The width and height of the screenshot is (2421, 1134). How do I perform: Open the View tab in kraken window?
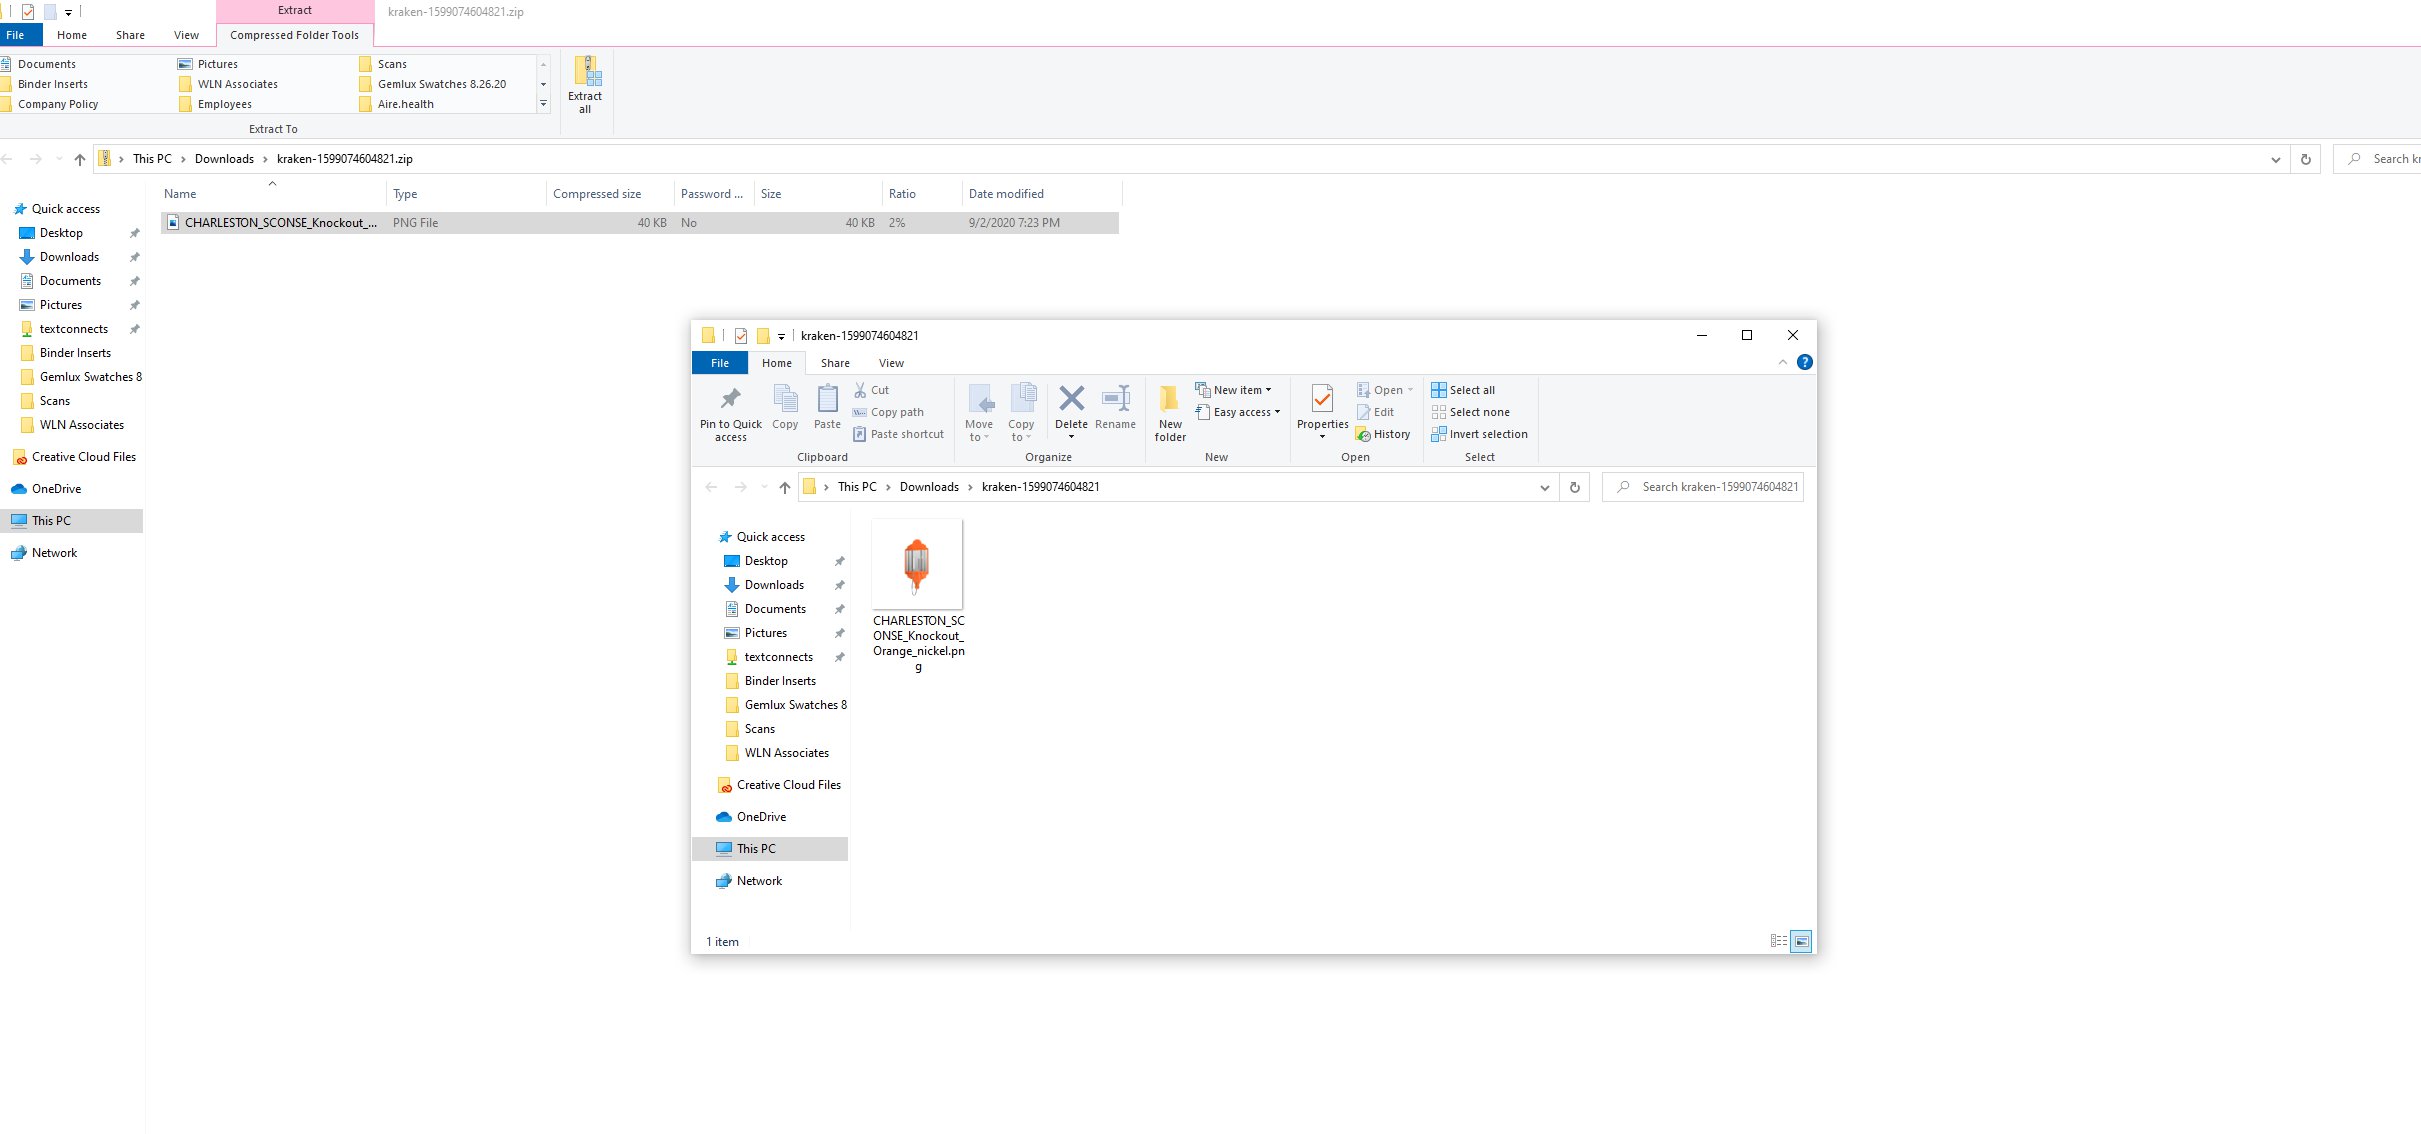pos(890,363)
